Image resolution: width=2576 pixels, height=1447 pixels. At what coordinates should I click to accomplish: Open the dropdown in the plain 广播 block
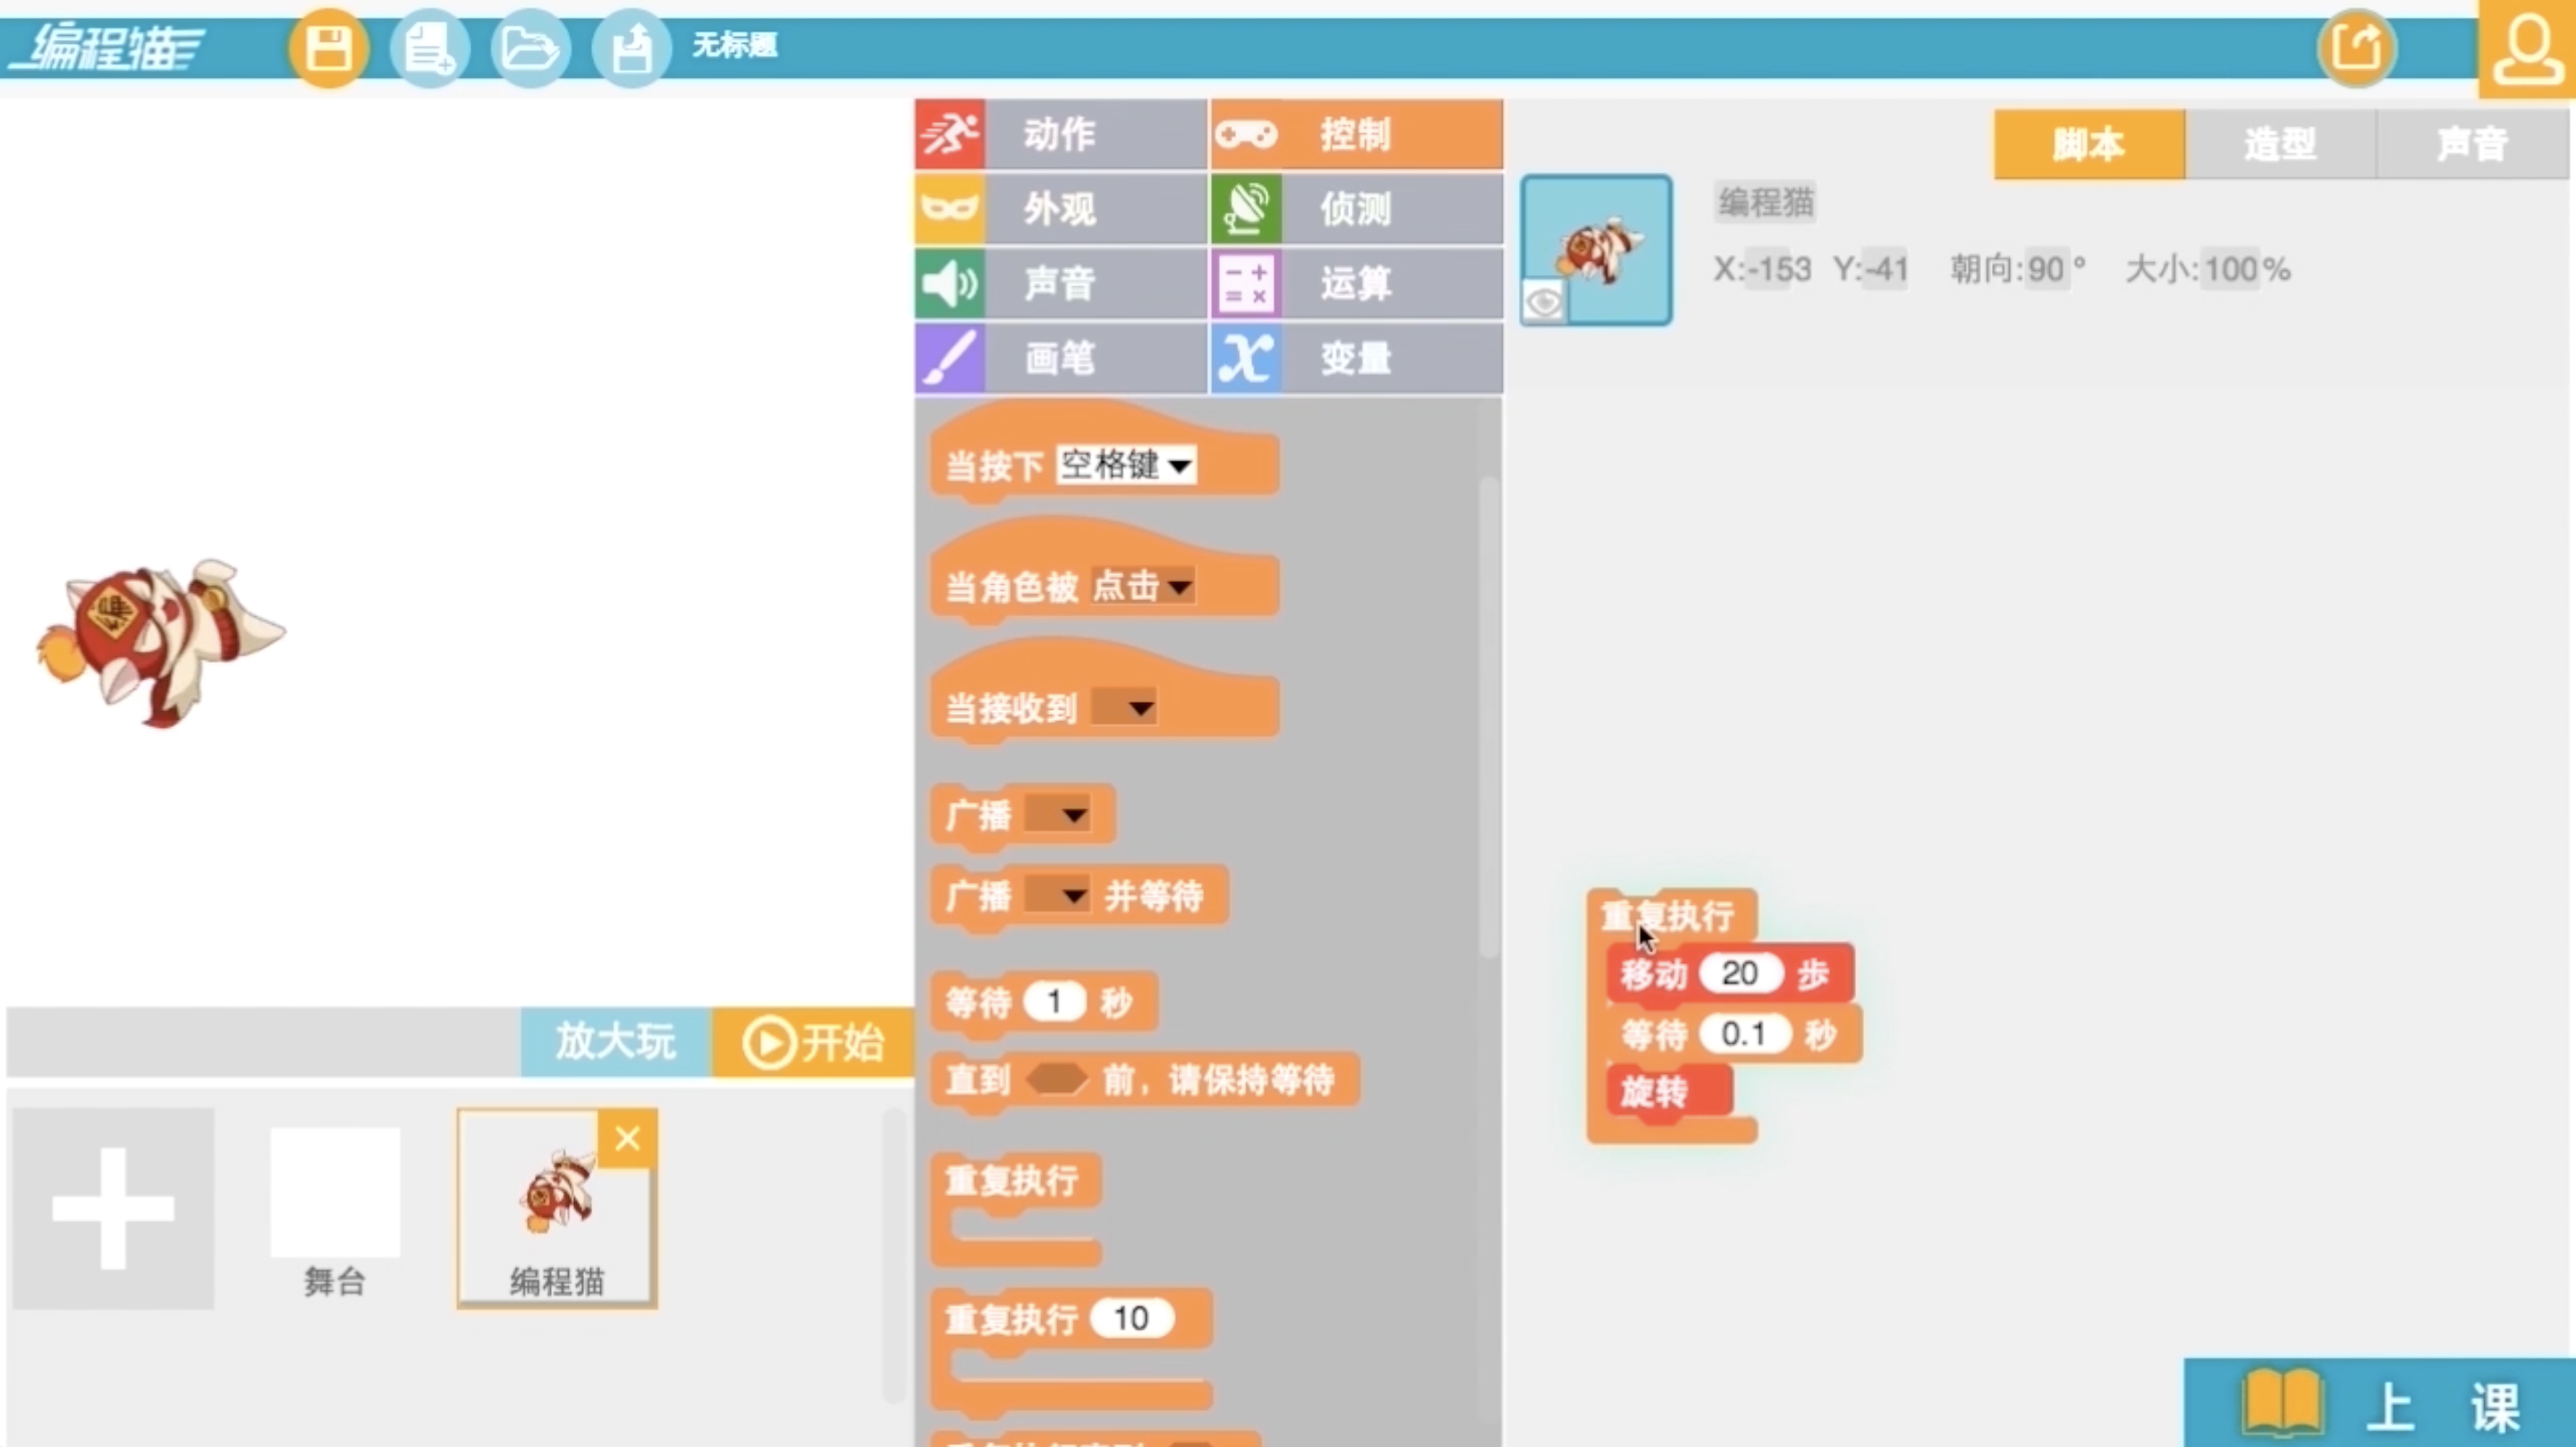(x=1057, y=814)
